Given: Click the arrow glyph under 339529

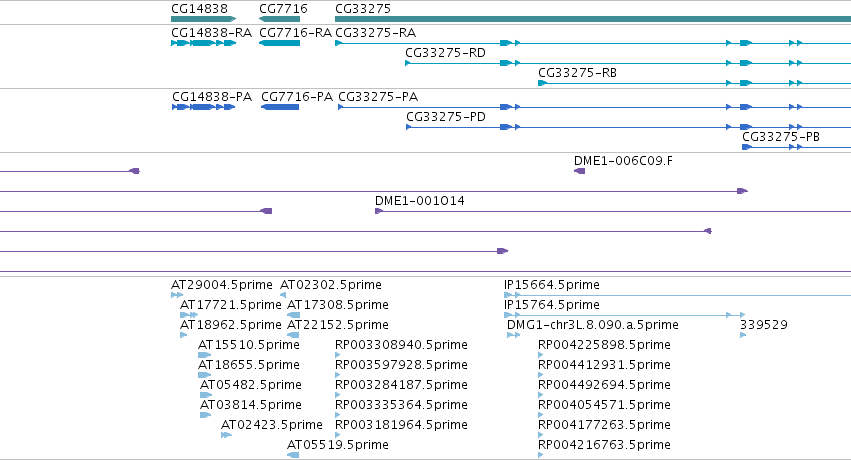Looking at the screenshot, I should 743,335.
